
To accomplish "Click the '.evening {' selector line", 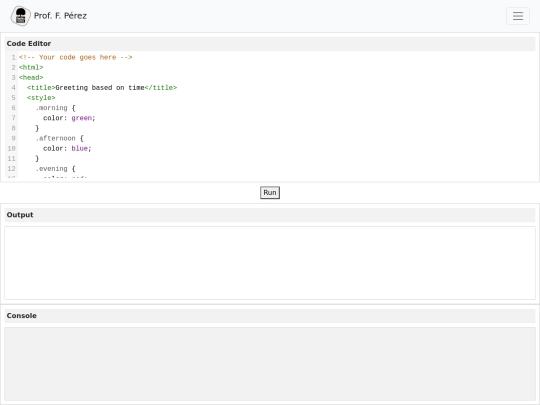I will (55, 169).
